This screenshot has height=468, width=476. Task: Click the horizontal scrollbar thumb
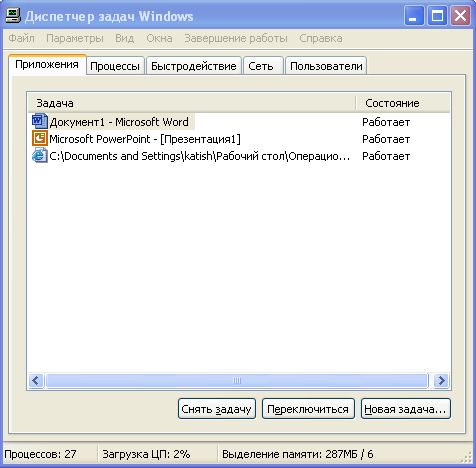click(x=237, y=380)
